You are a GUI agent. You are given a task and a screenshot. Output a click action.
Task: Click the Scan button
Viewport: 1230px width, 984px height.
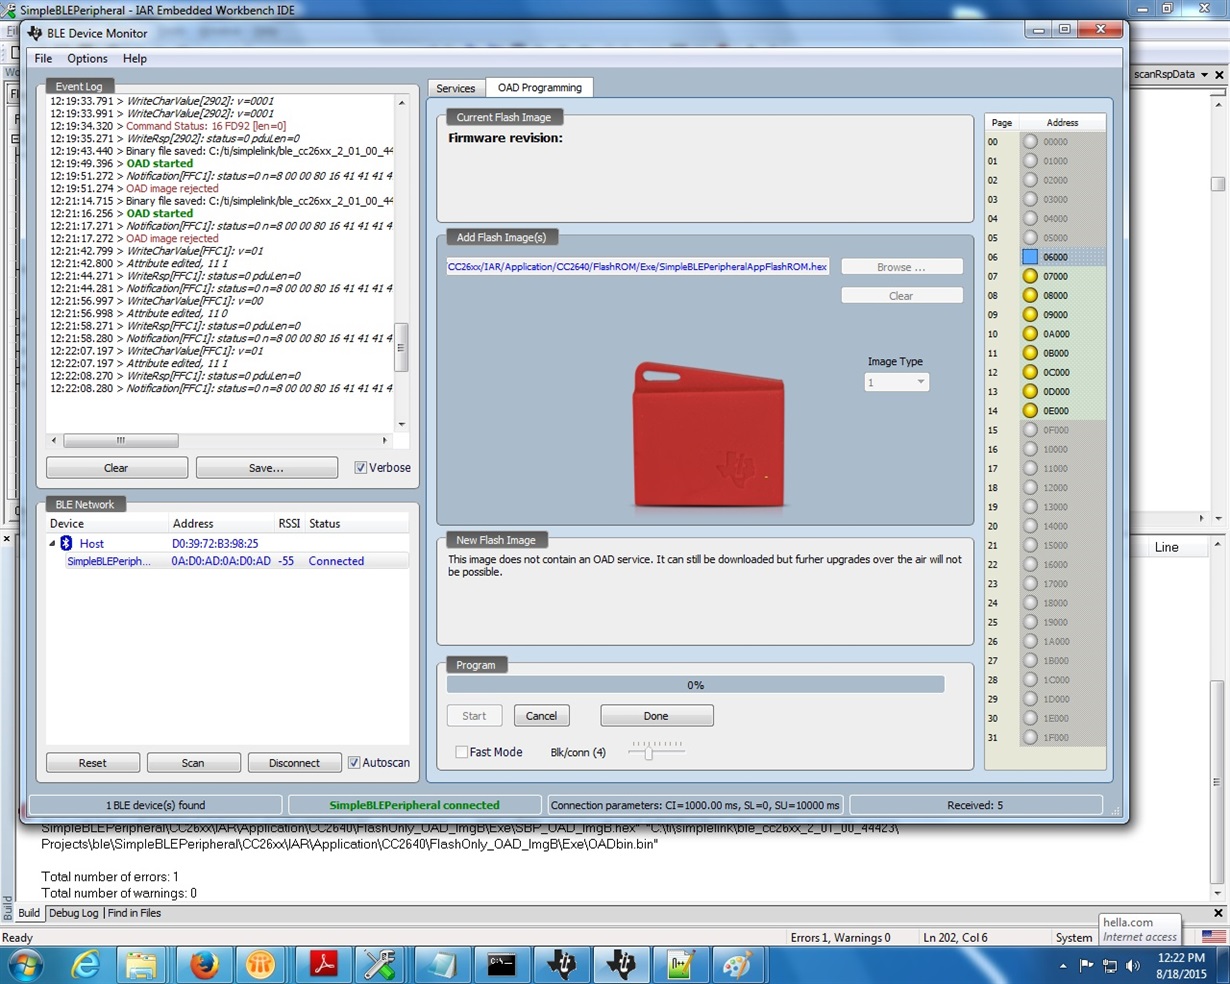[x=193, y=762]
